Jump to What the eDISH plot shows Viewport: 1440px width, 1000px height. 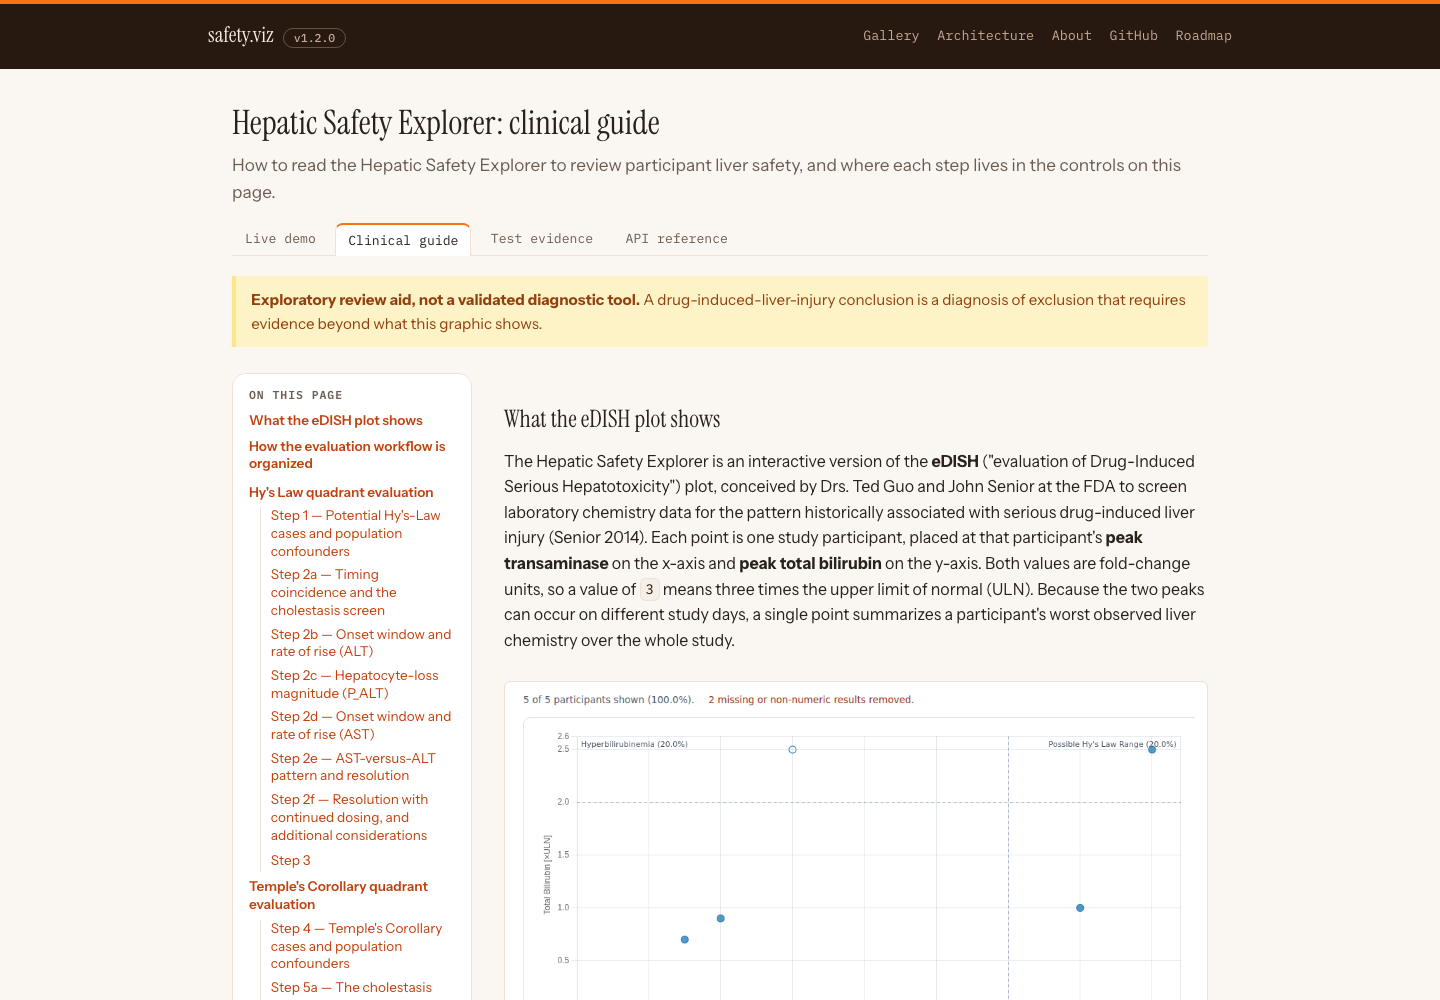pyautogui.click(x=336, y=421)
